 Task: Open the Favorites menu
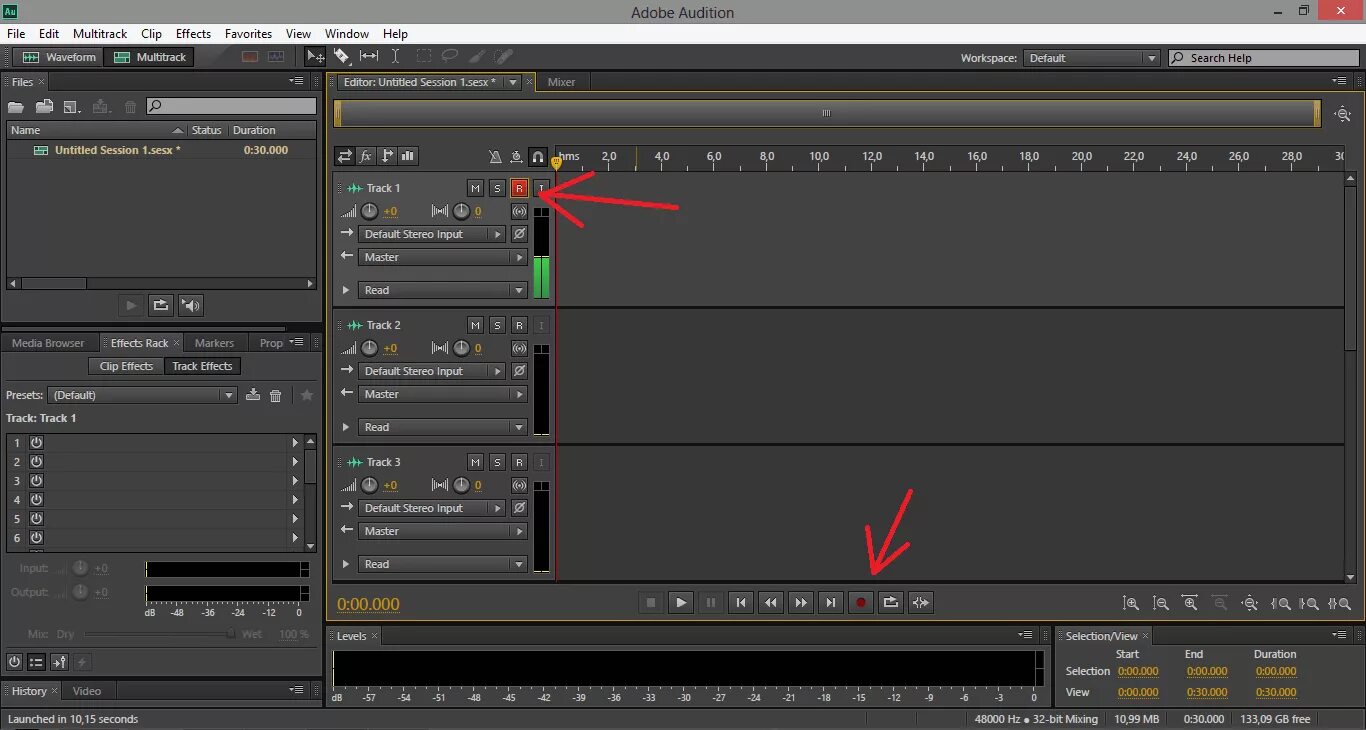(248, 34)
